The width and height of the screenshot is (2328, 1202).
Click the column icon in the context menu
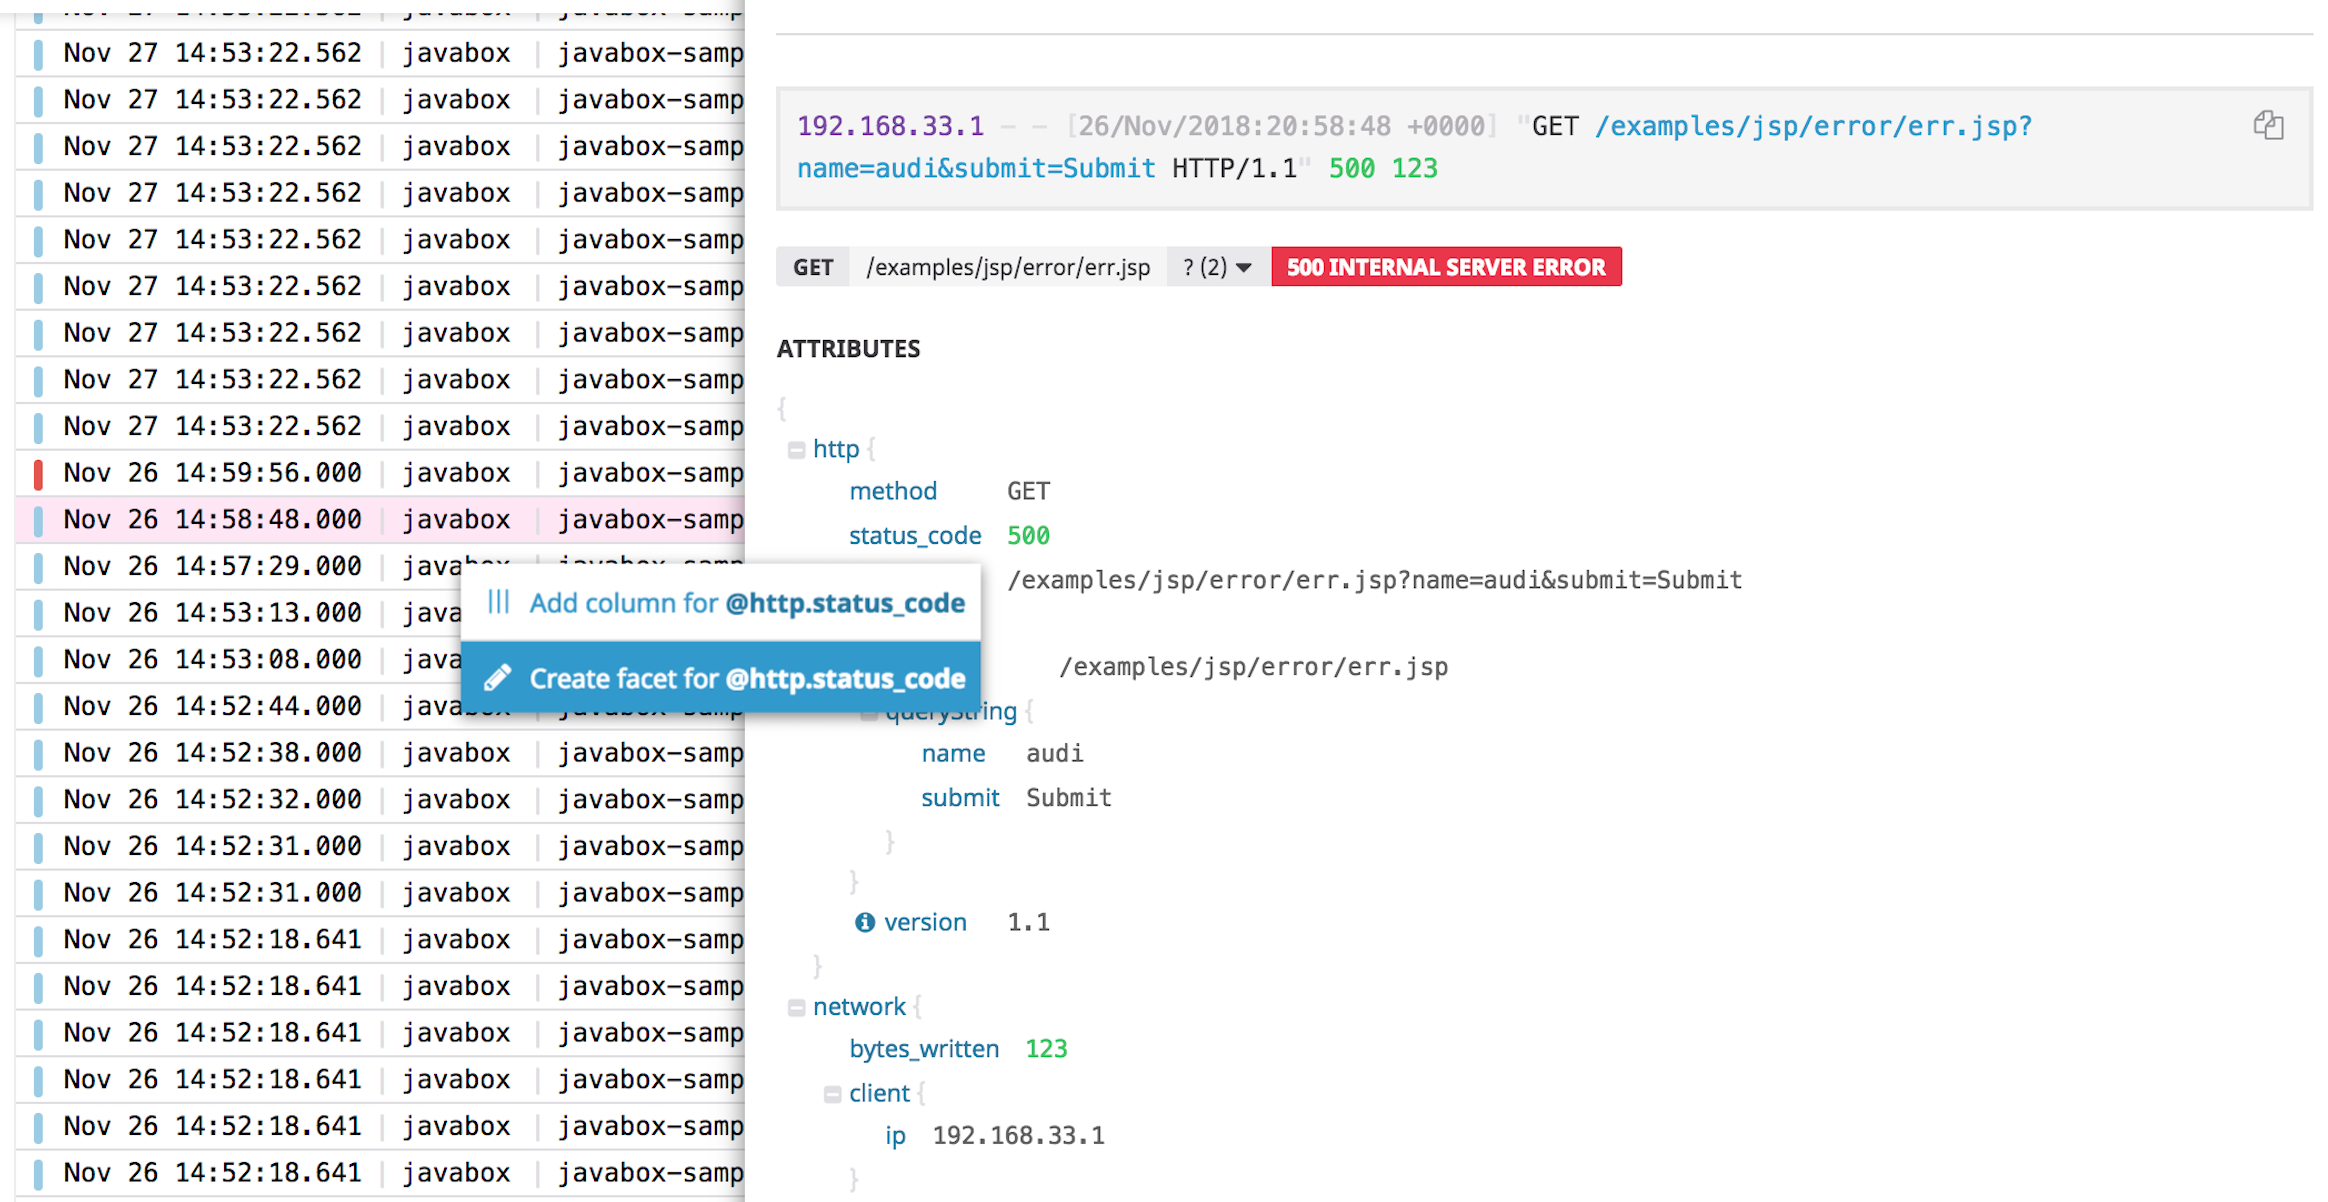coord(498,603)
